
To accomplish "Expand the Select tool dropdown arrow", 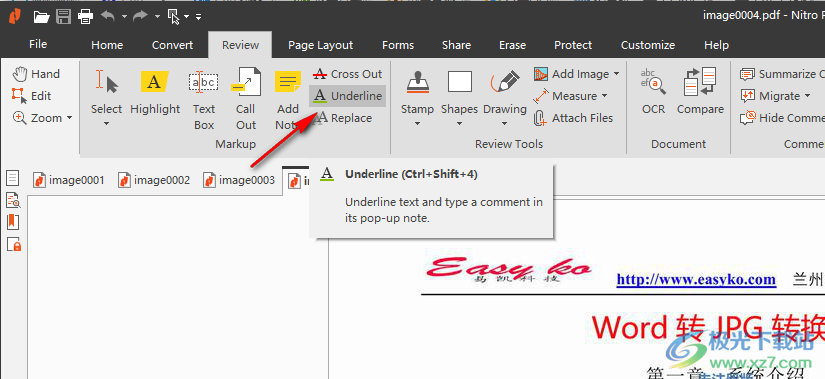I will click(x=106, y=124).
